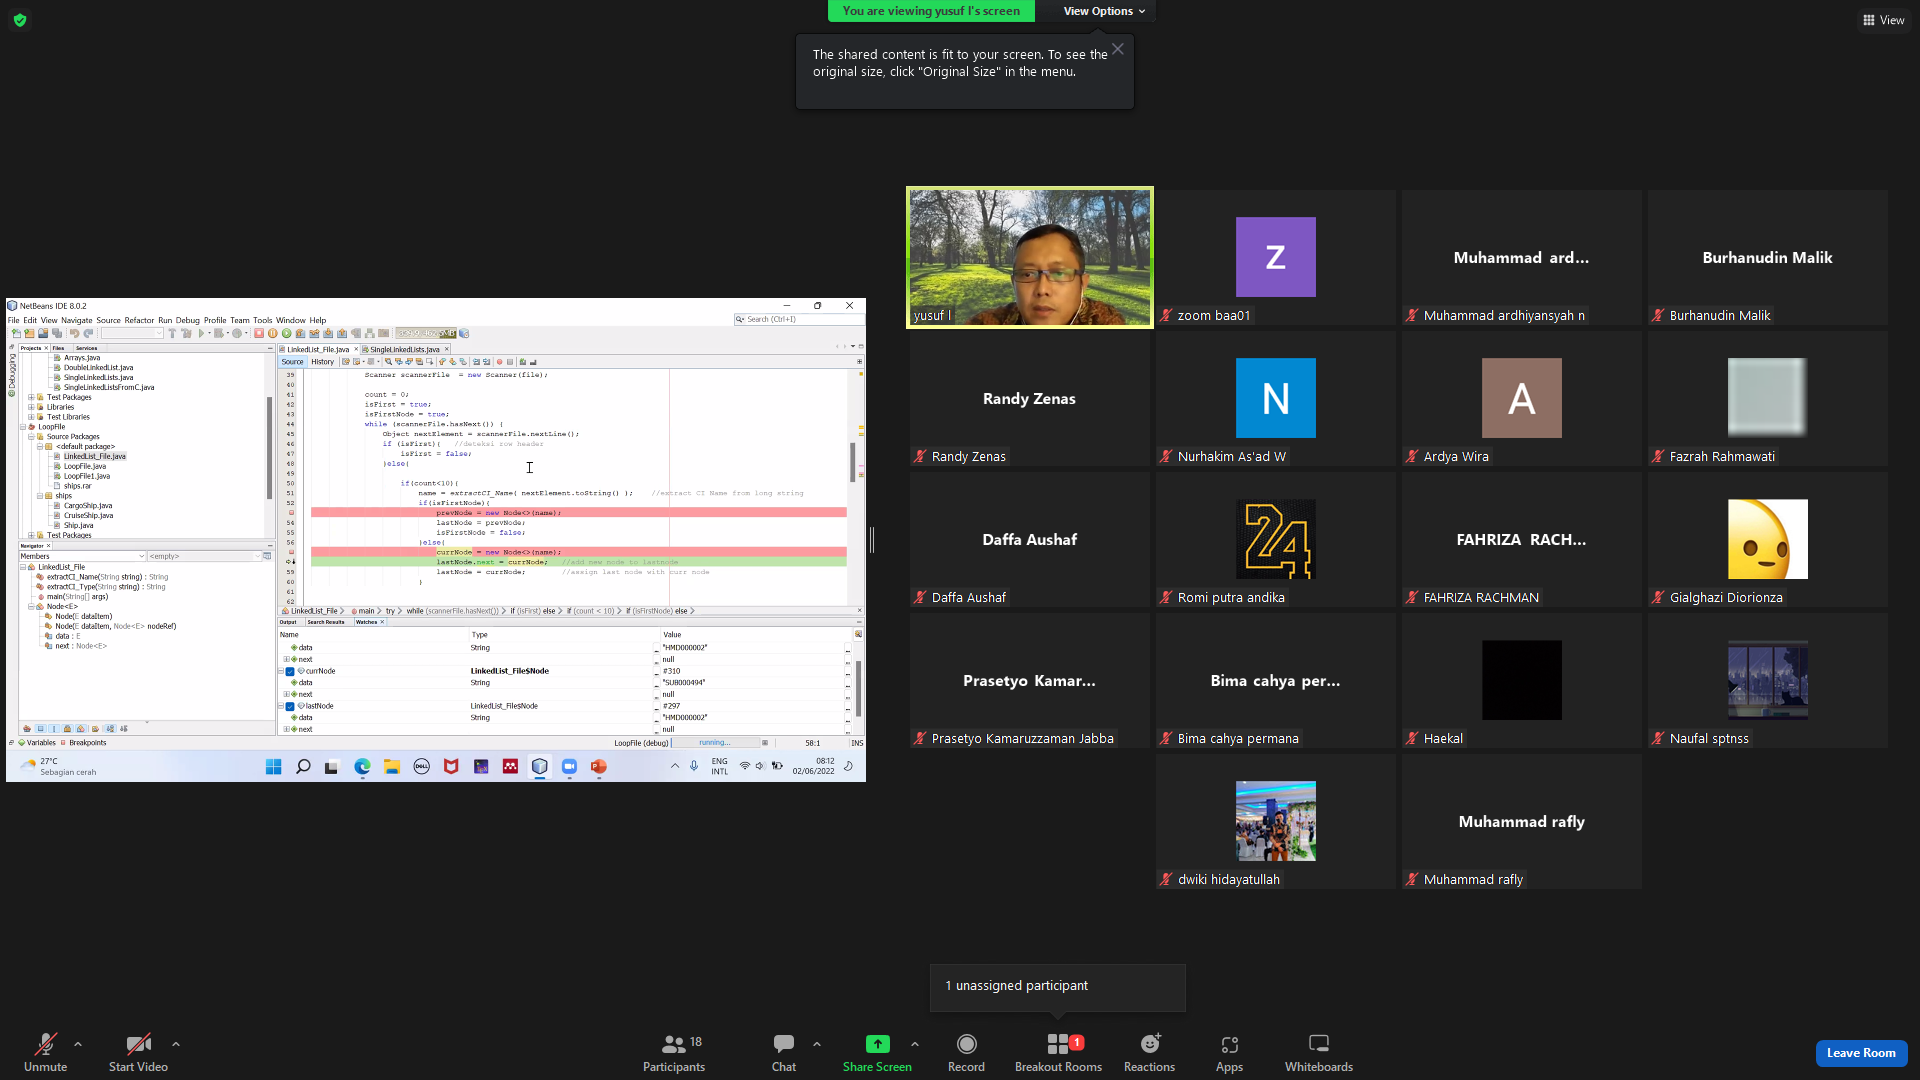This screenshot has height=1080, width=1920.
Task: Click the NetBeans Save All toolbar icon
Action: tap(57, 334)
